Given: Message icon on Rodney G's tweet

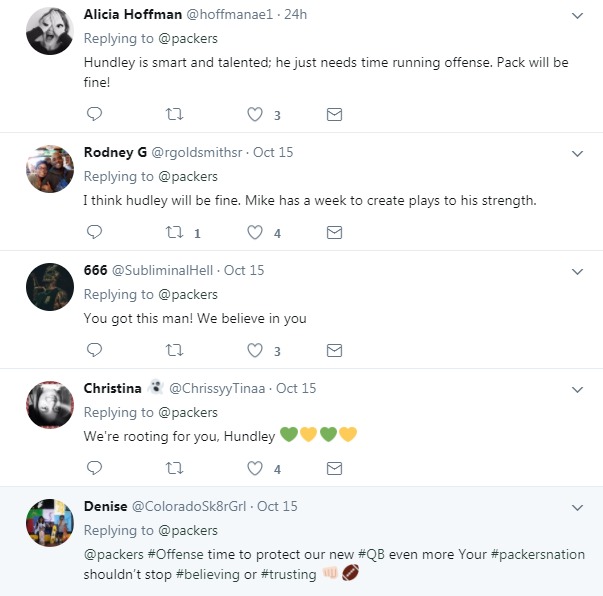Looking at the screenshot, I should [x=335, y=232].
